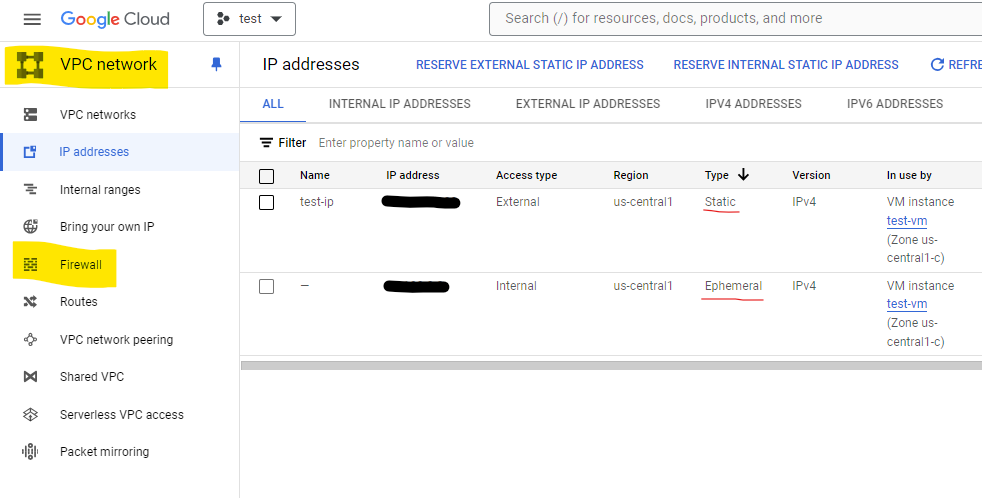Click the Routes sidebar icon

(x=30, y=302)
